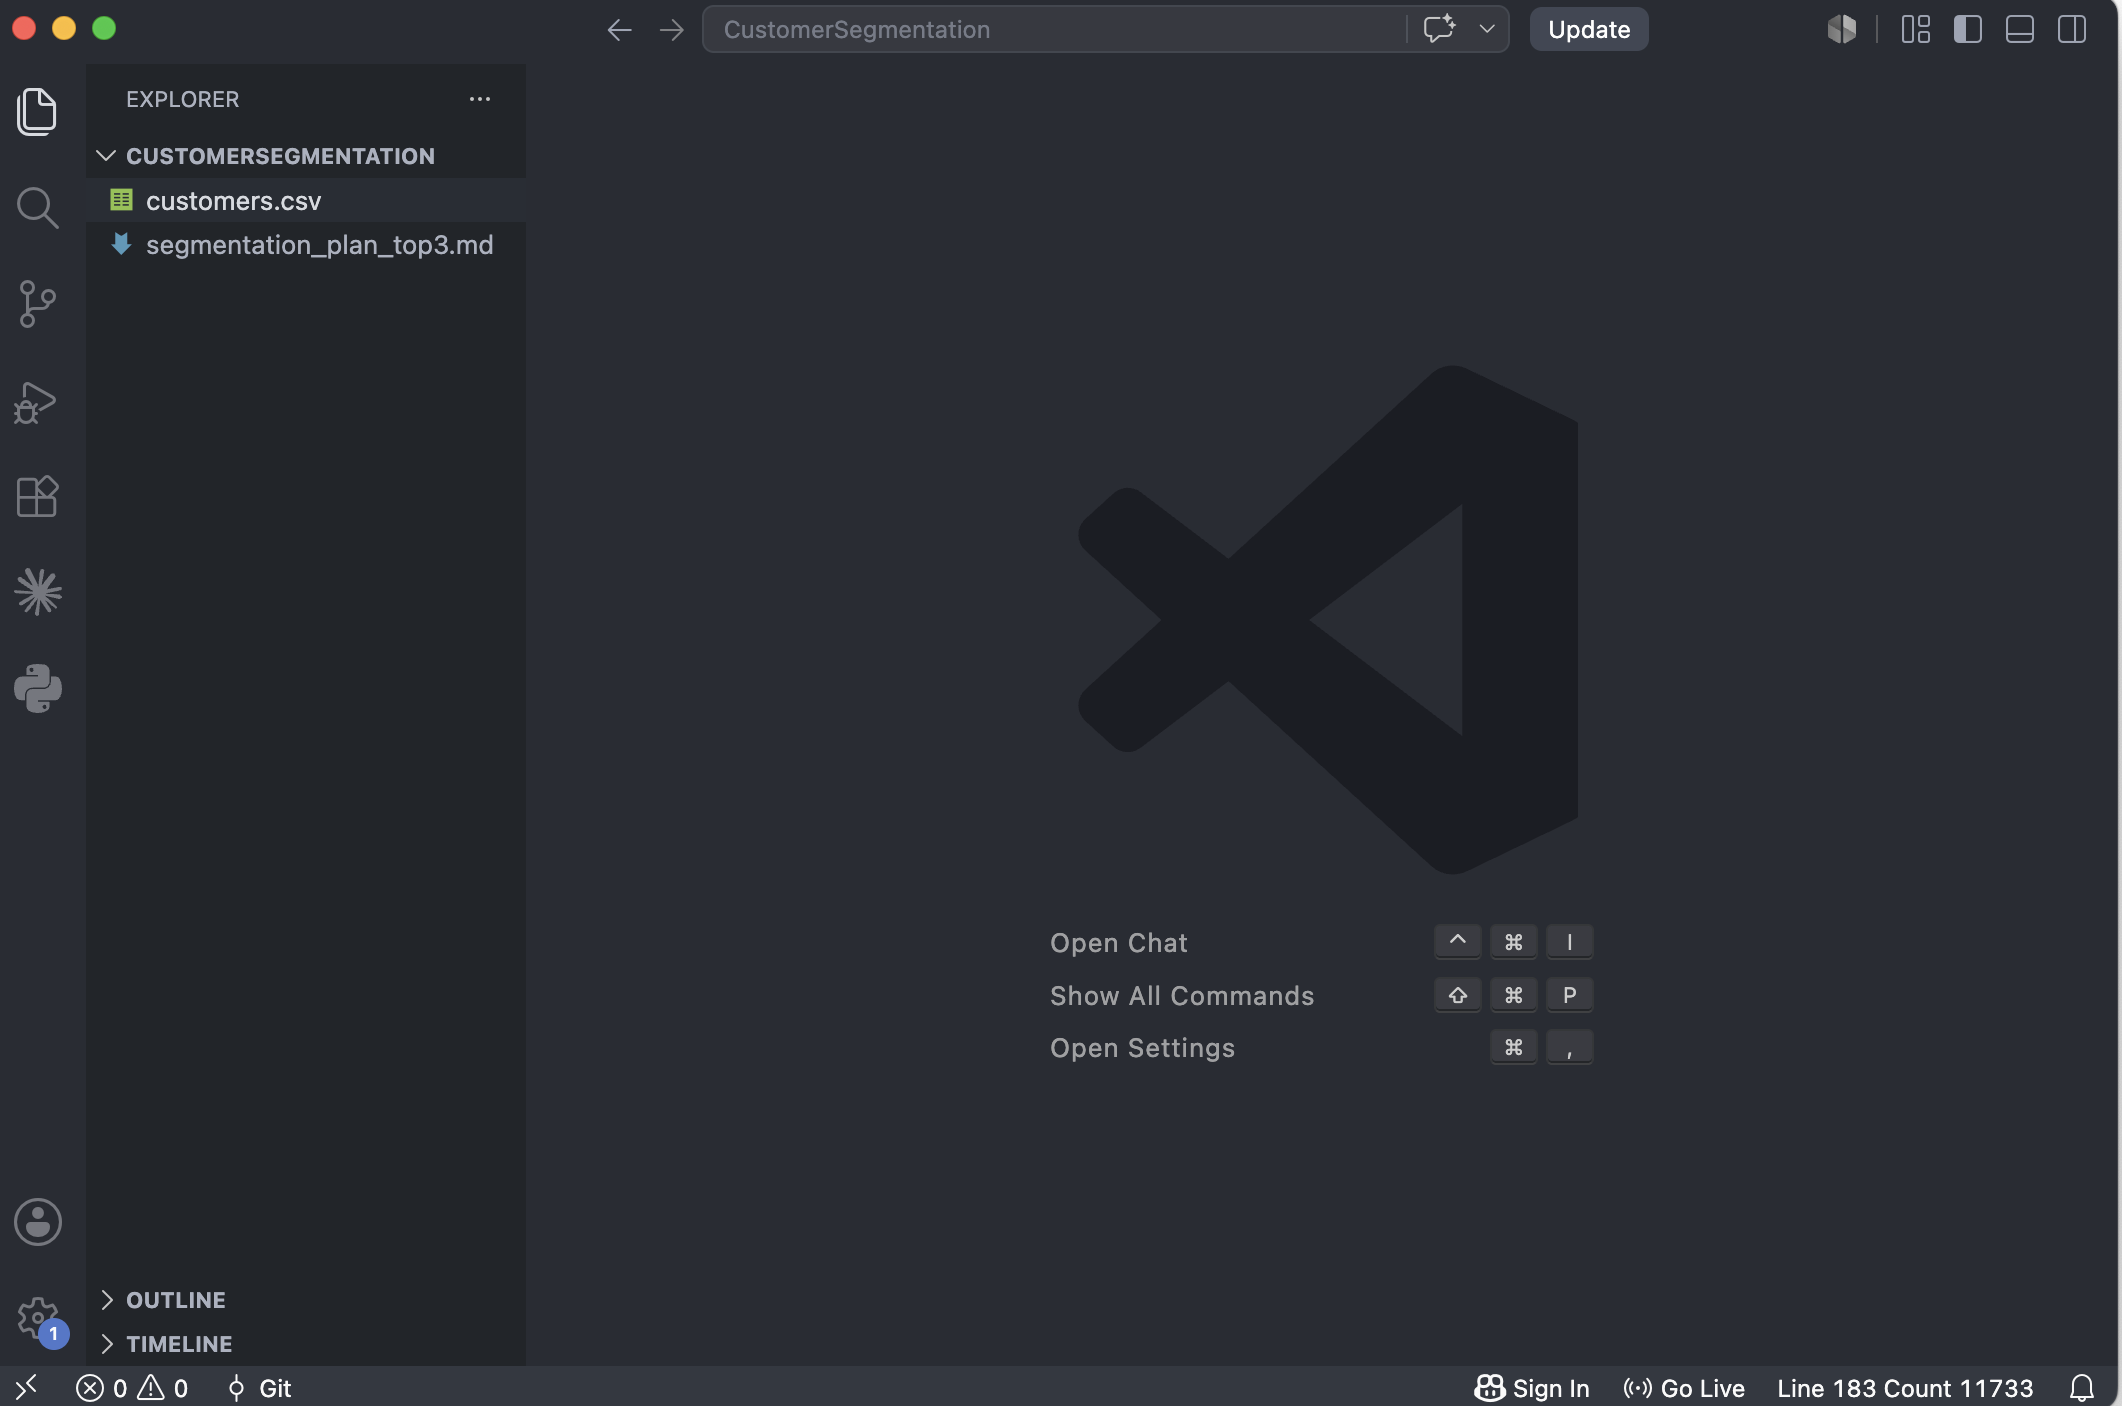Click Show All Commands on welcome screen
The width and height of the screenshot is (2122, 1406).
tap(1182, 996)
